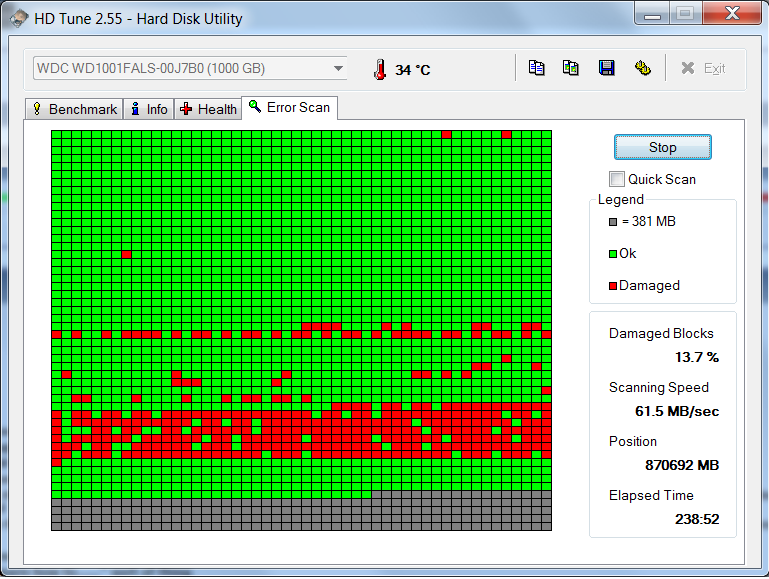Click the HD Tune 2.55 title bar text
This screenshot has width=769, height=579.
coord(138,19)
